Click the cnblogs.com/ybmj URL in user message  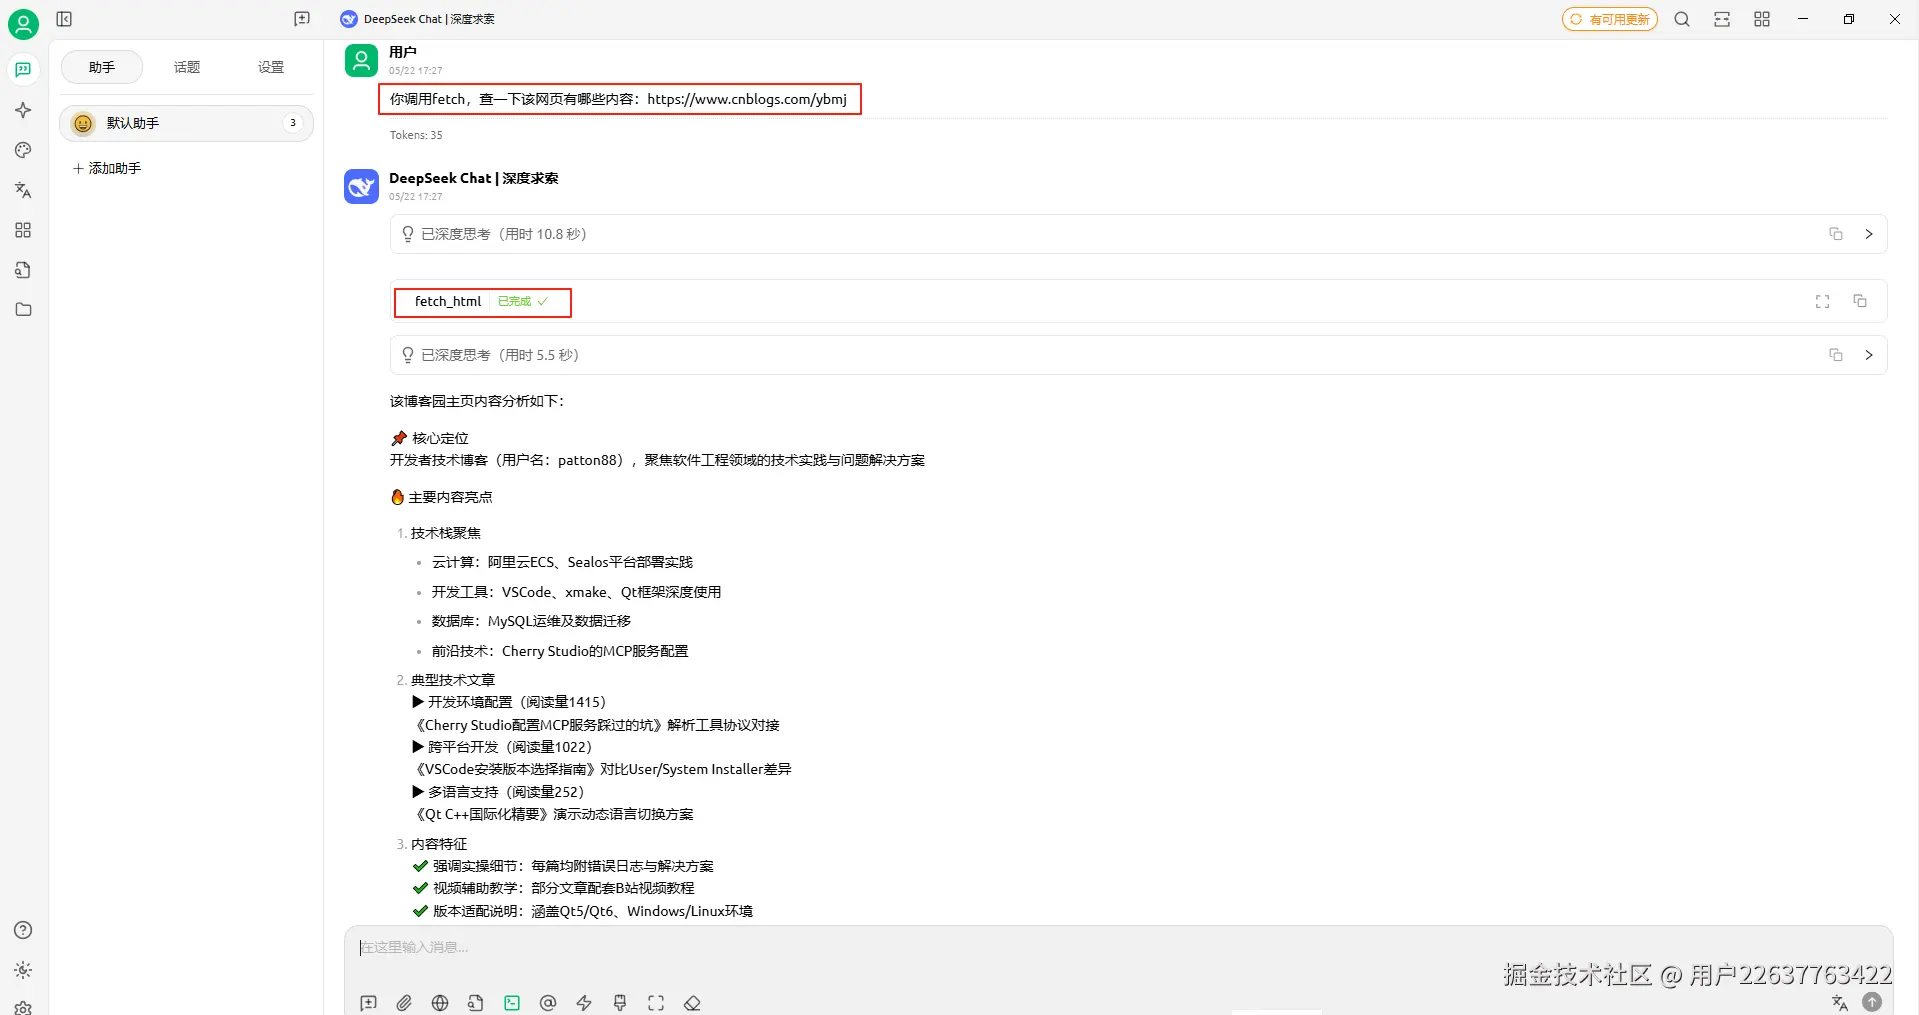[747, 99]
